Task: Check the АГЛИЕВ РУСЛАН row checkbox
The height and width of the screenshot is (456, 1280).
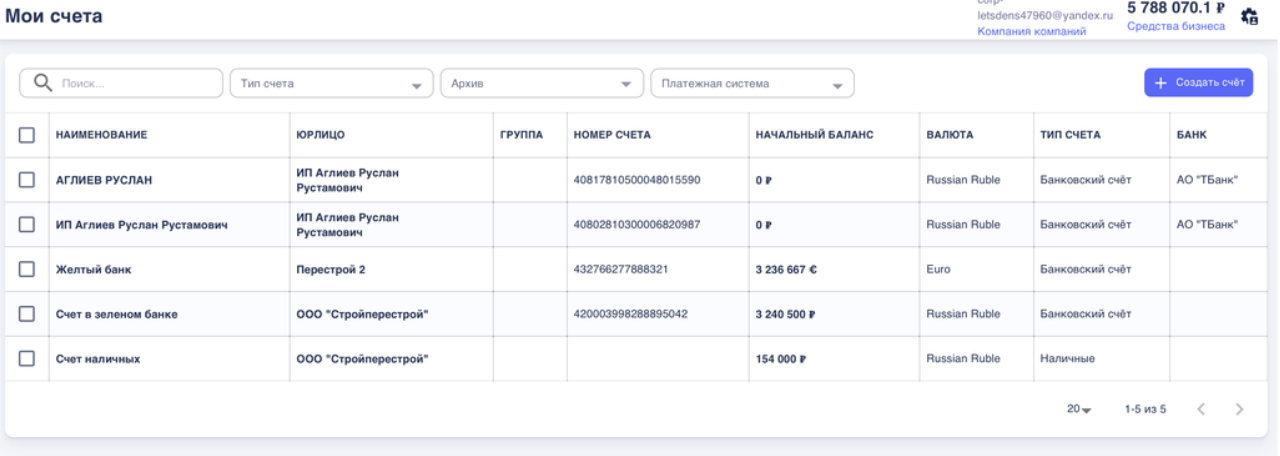Action: pos(27,180)
